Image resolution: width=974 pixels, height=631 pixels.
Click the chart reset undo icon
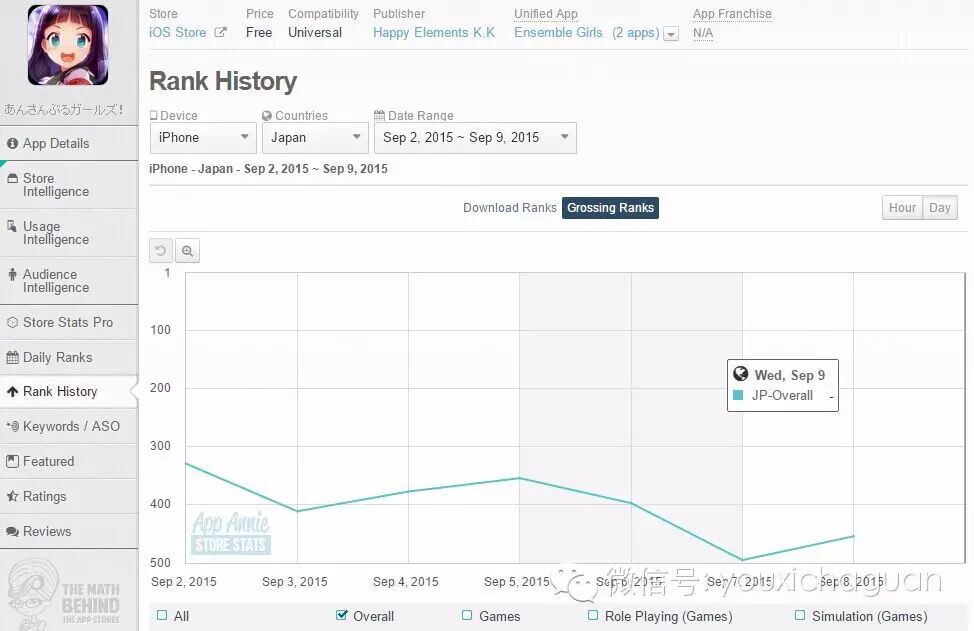pos(161,251)
